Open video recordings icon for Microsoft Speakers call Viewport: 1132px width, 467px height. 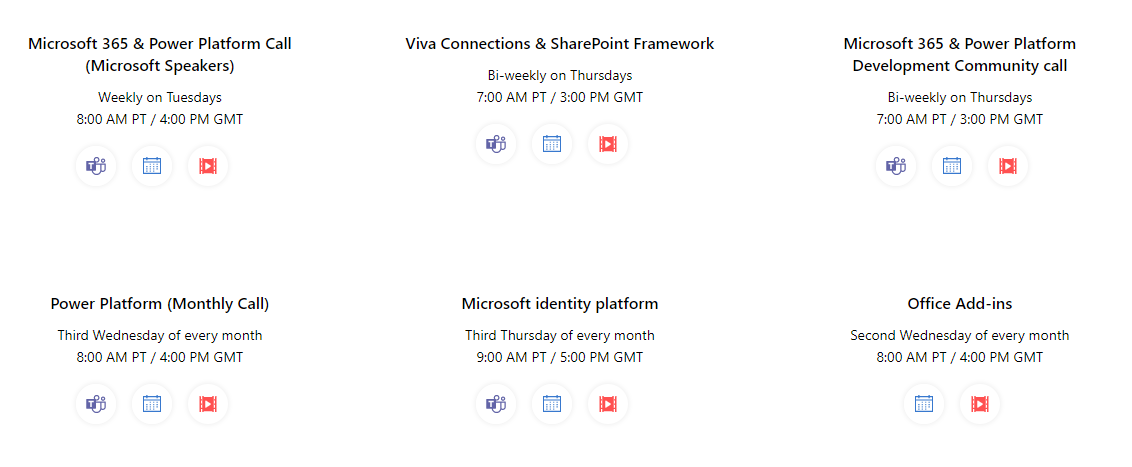pos(208,166)
